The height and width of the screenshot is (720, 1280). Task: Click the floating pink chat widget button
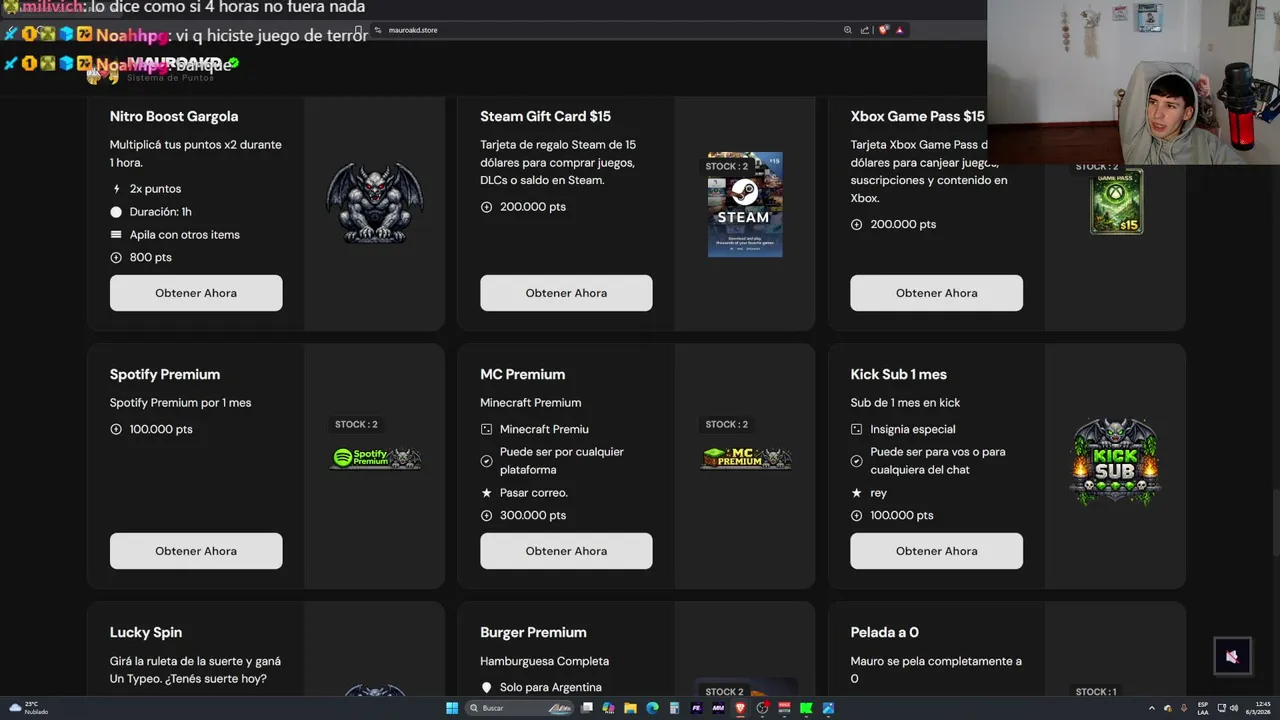1232,656
